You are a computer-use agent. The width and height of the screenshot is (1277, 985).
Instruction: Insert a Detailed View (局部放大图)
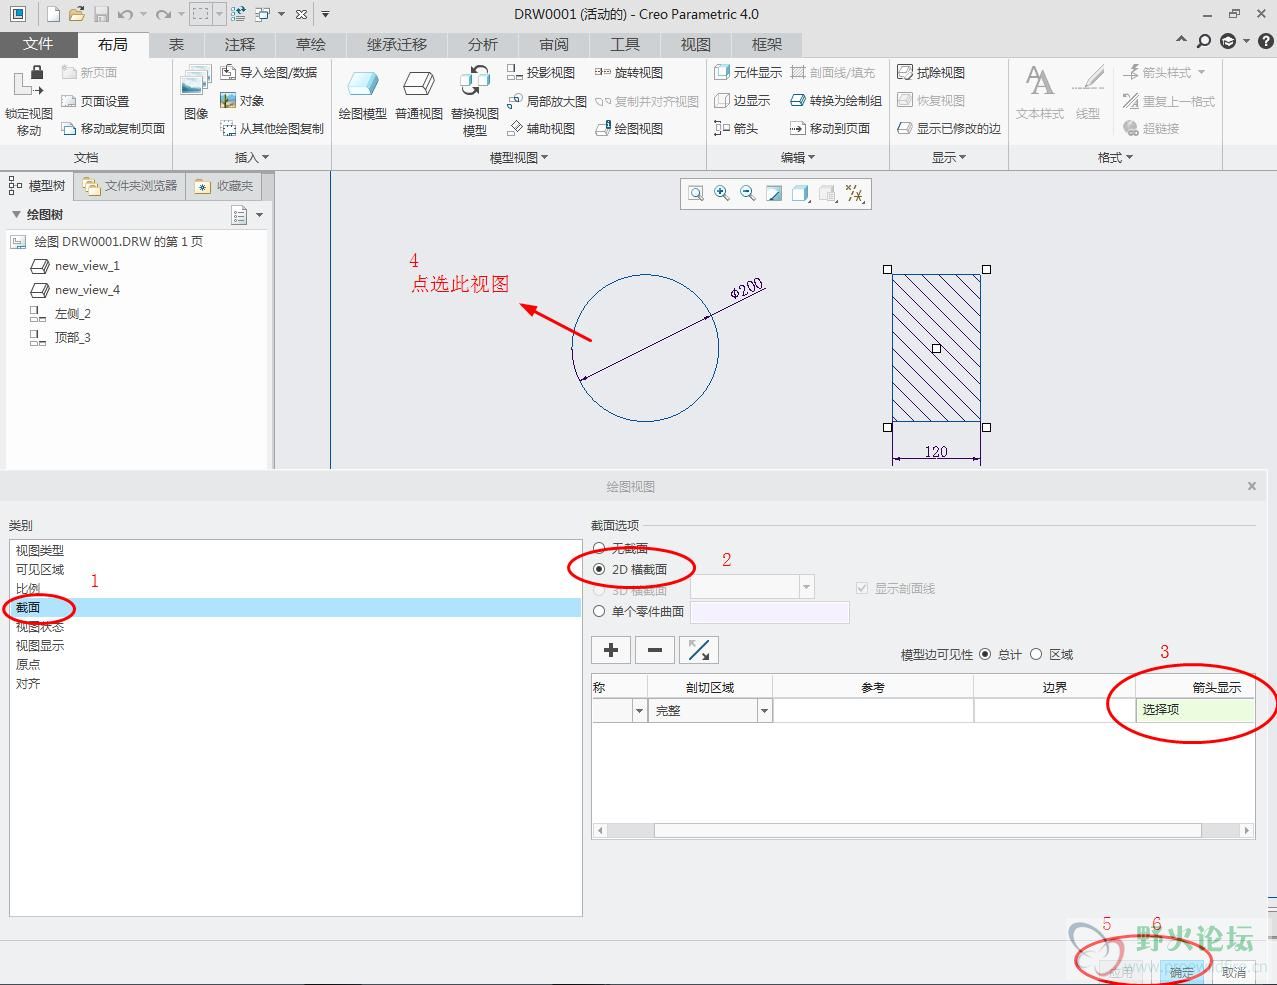pyautogui.click(x=547, y=101)
